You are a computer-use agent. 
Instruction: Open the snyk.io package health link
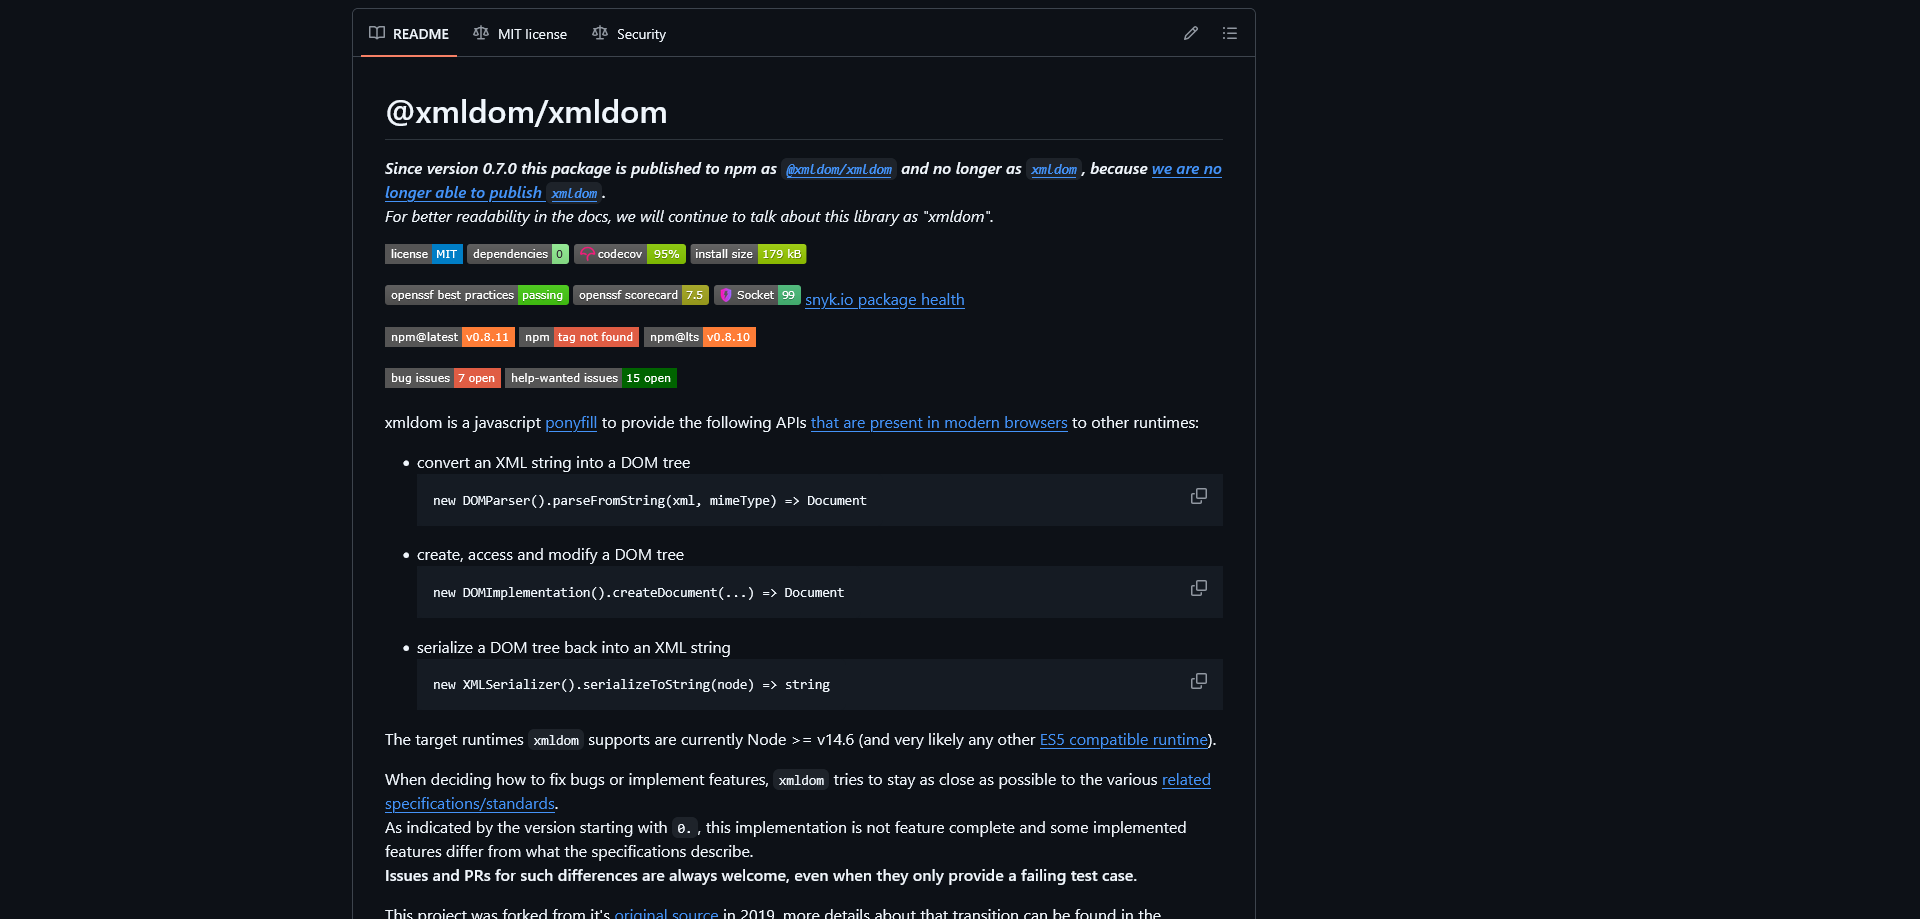point(884,299)
